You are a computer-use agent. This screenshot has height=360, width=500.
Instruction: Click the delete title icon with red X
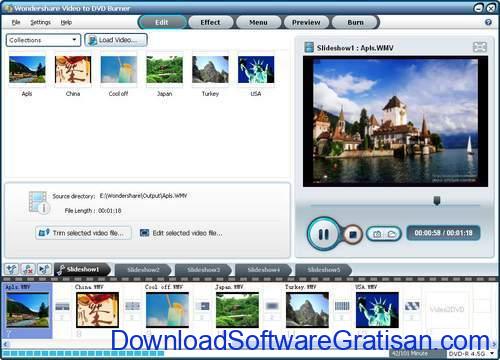point(28,269)
